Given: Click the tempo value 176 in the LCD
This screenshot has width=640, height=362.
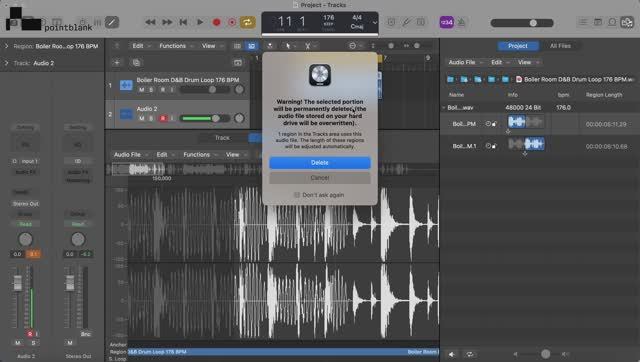Looking at the screenshot, I should [x=329, y=18].
